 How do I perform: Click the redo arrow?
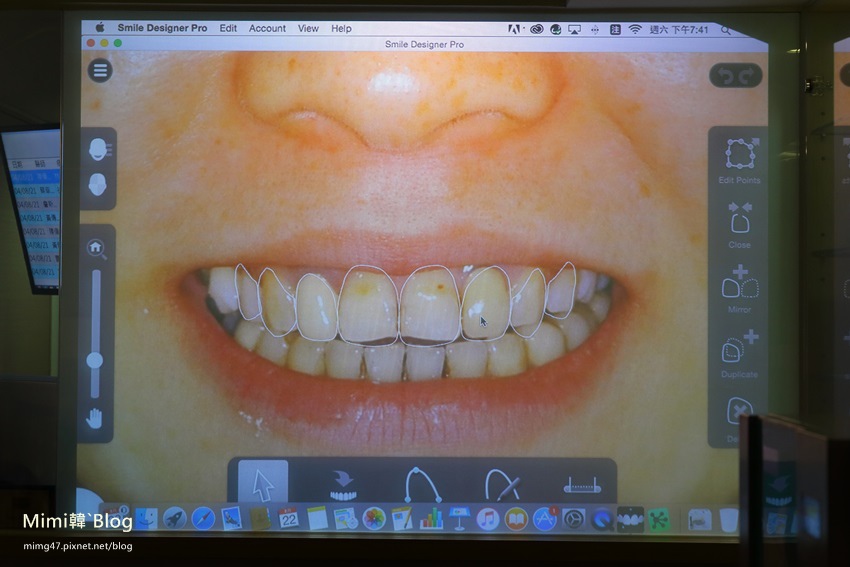click(x=747, y=76)
